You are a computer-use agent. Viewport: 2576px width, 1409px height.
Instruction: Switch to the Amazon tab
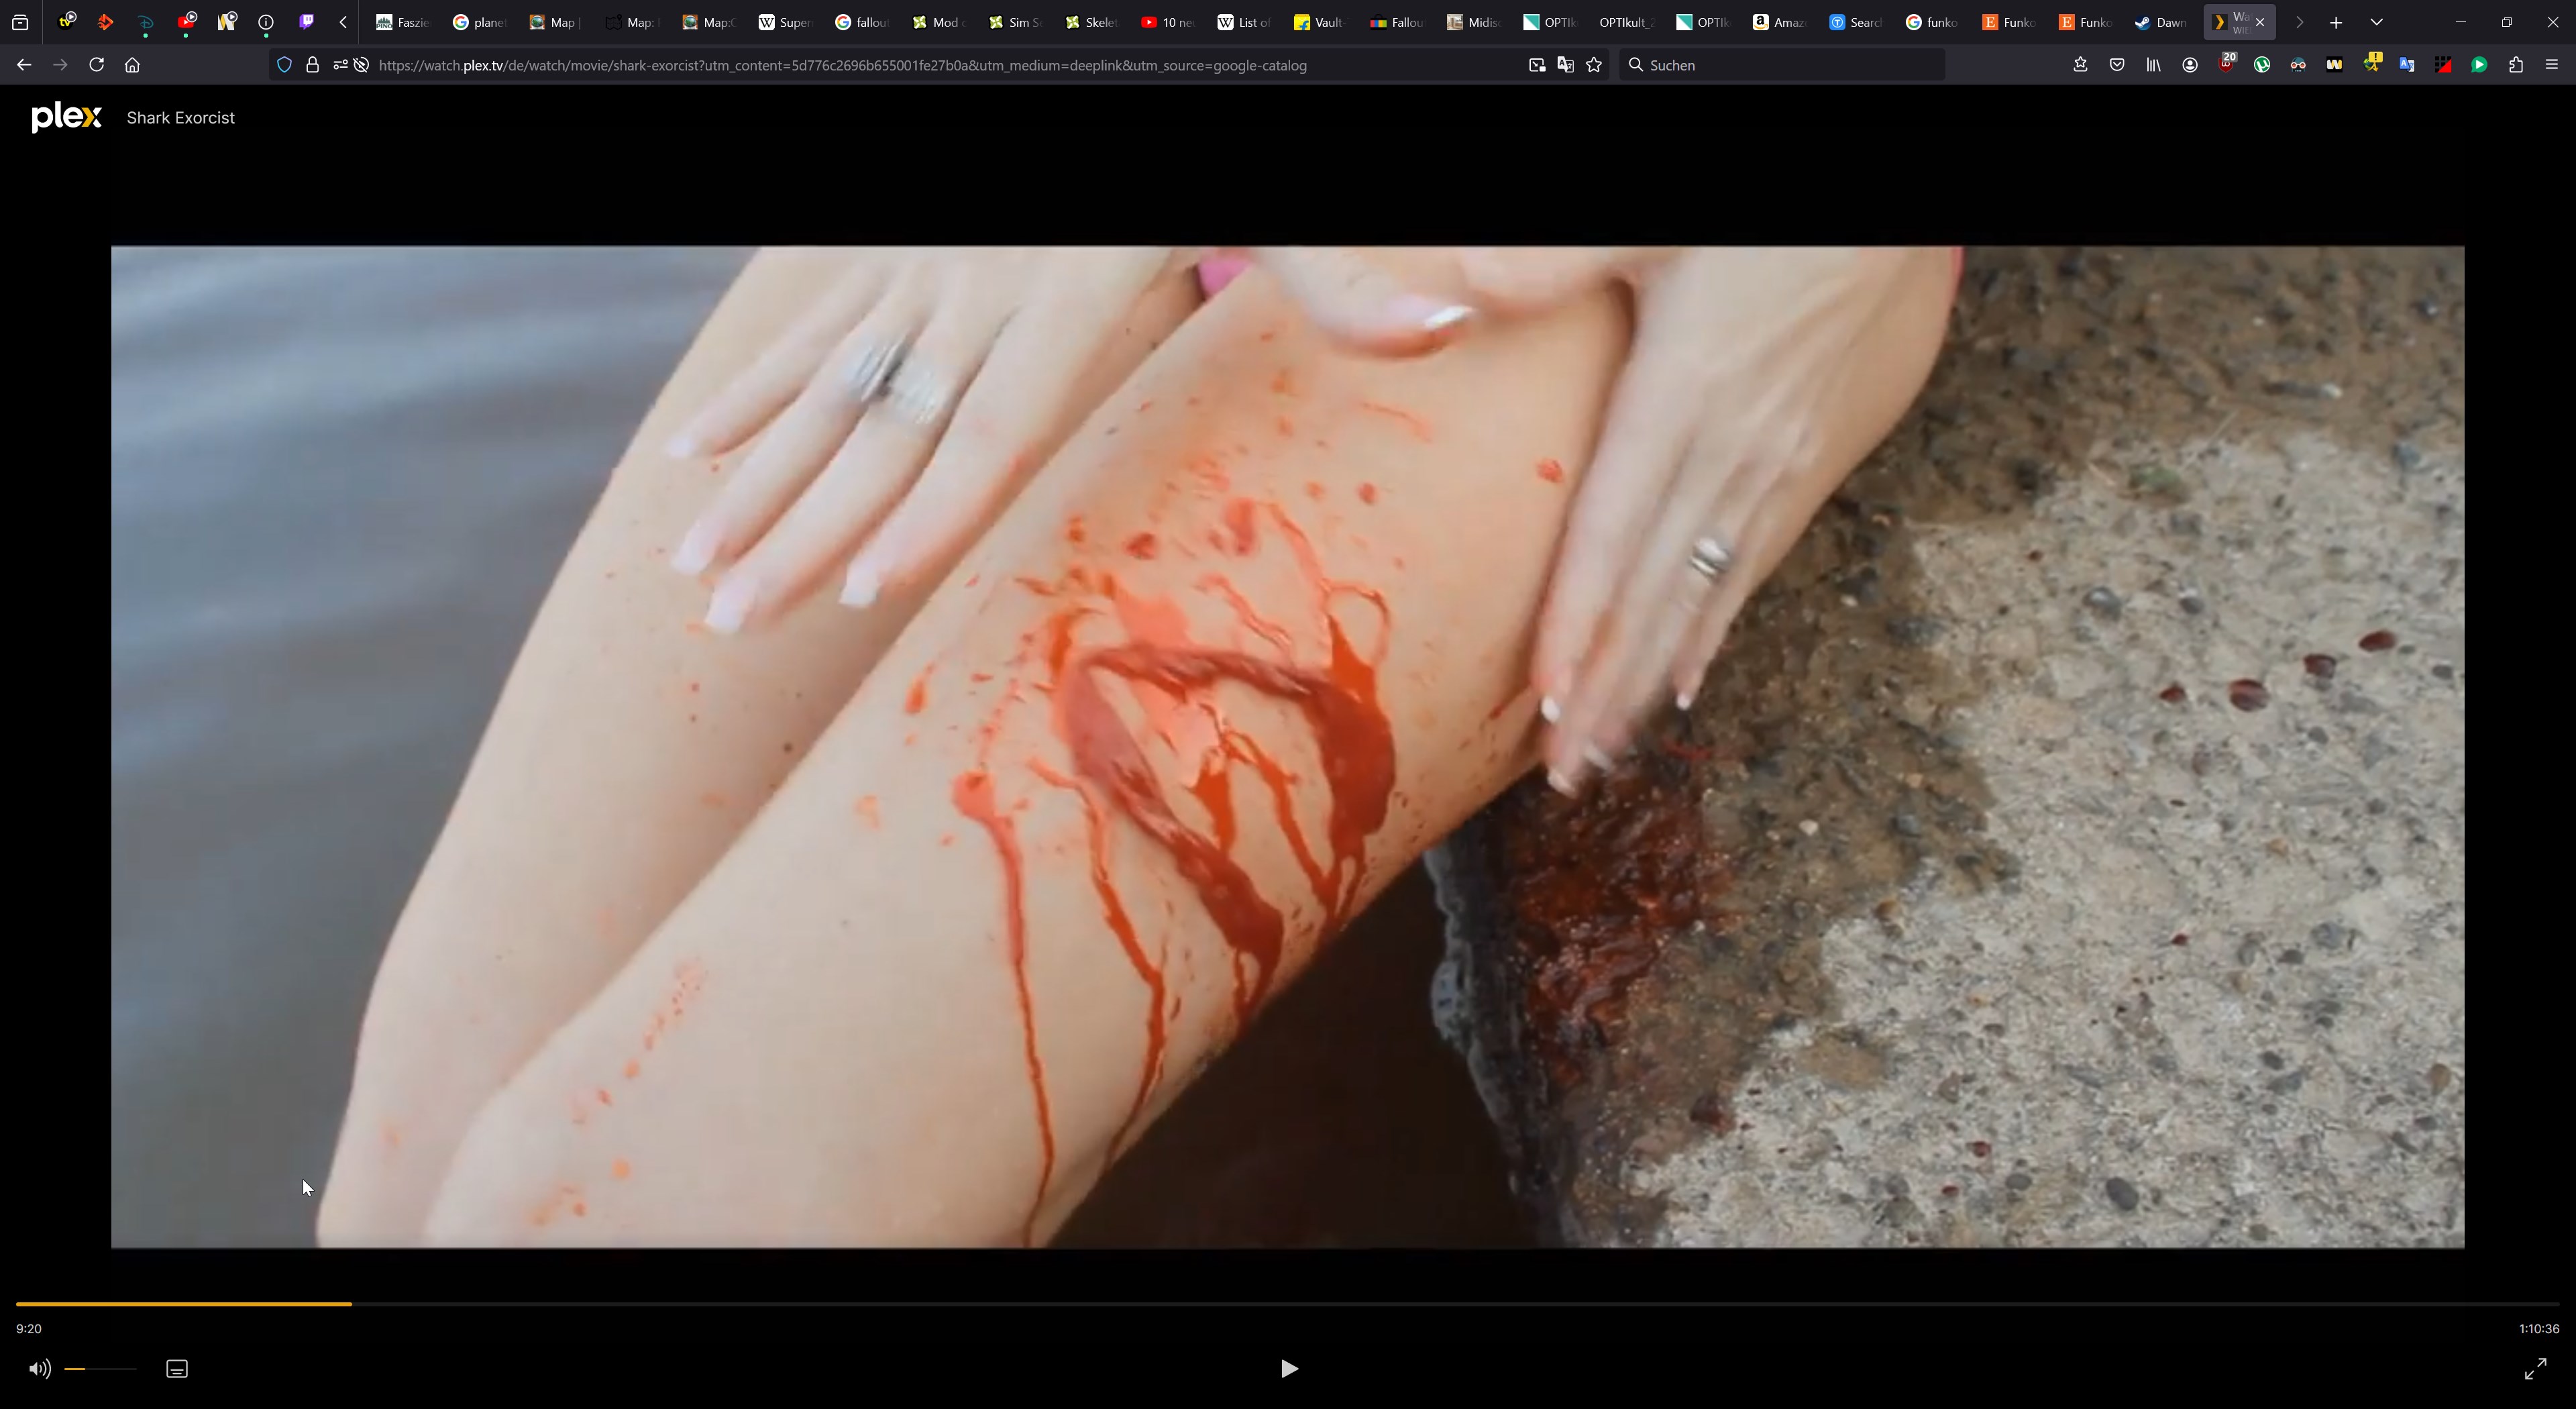point(1780,22)
